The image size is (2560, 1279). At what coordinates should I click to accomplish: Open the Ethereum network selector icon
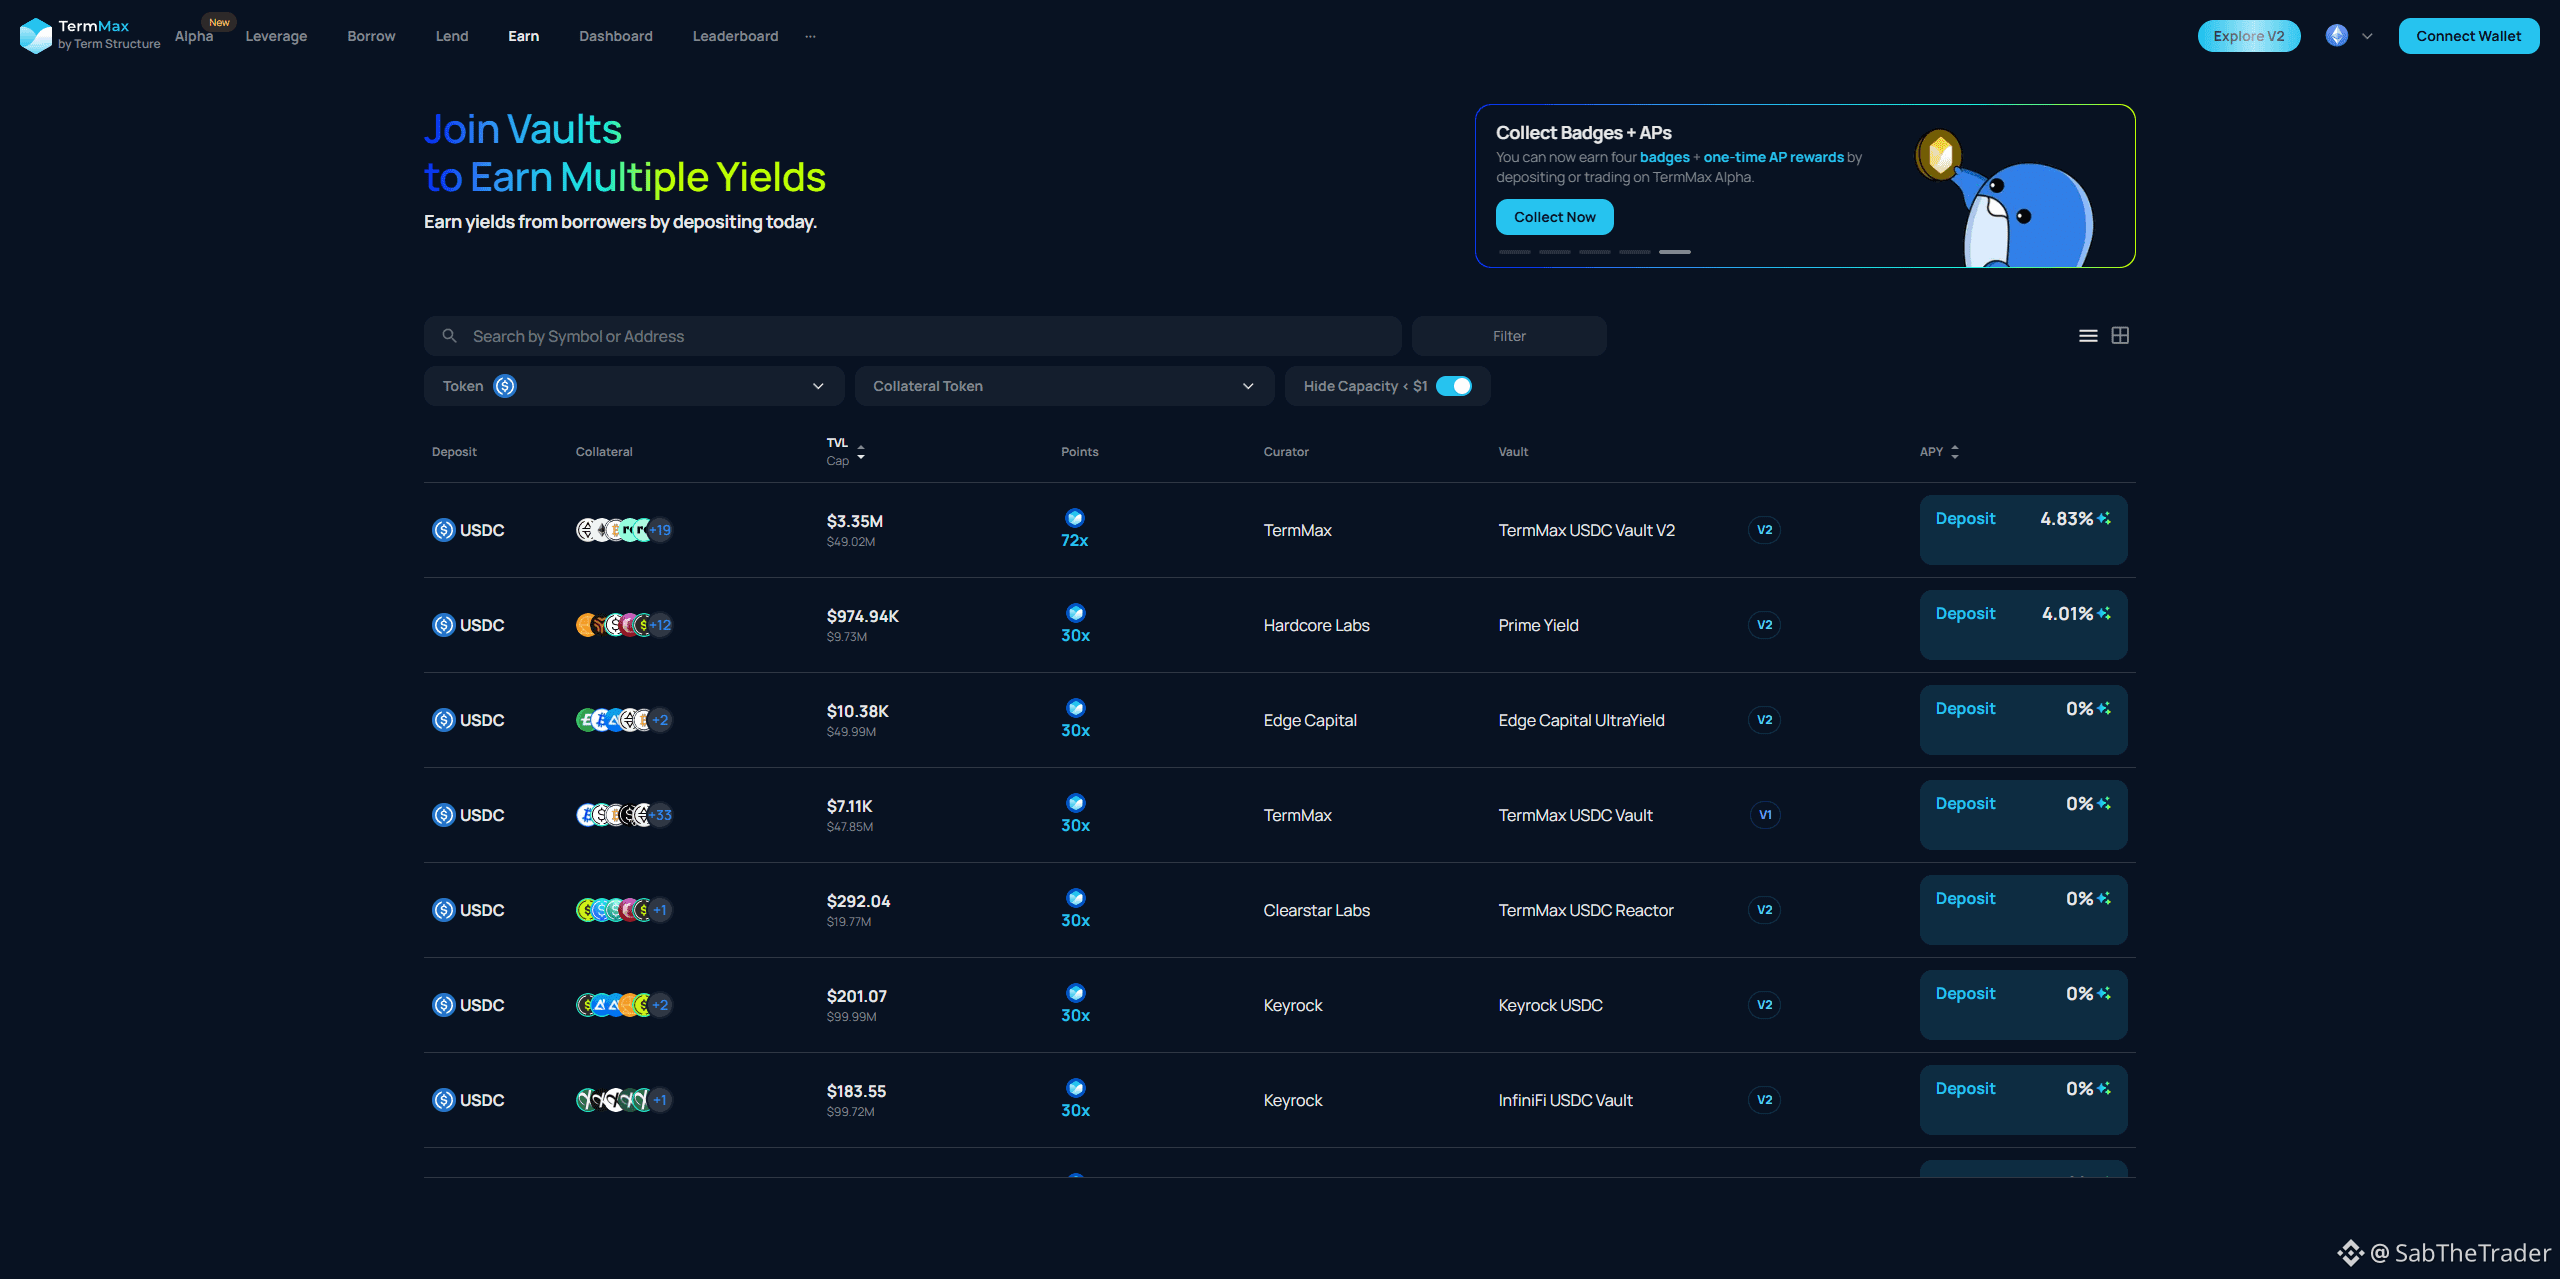2337,36
